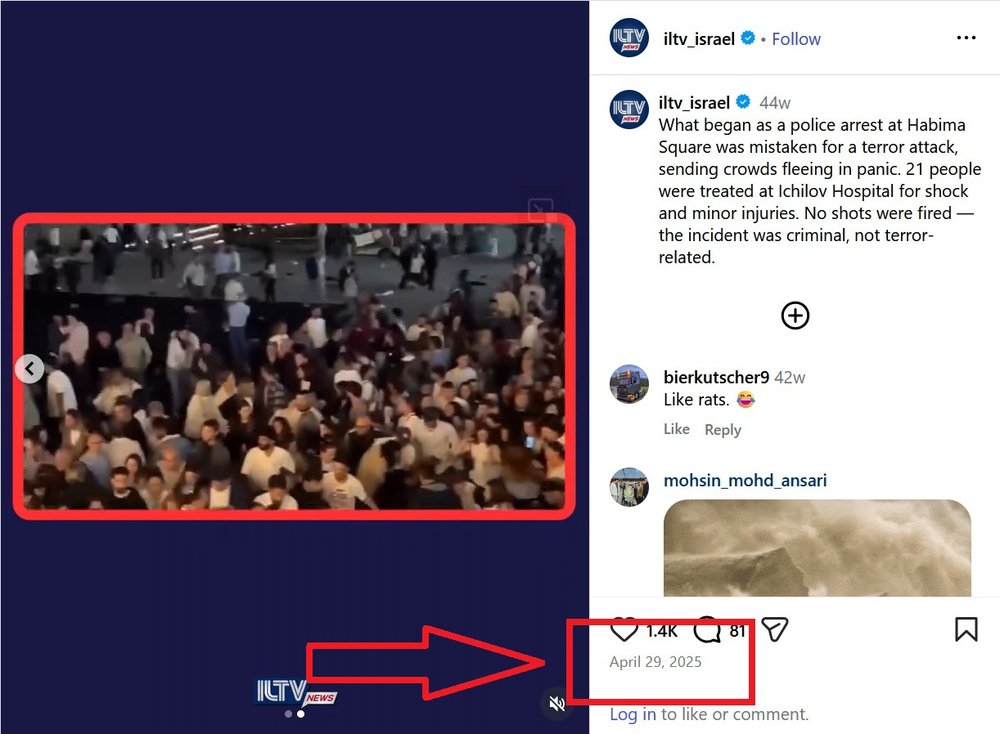Save post with bookmark icon
The height and width of the screenshot is (734, 1000).
[x=966, y=629]
